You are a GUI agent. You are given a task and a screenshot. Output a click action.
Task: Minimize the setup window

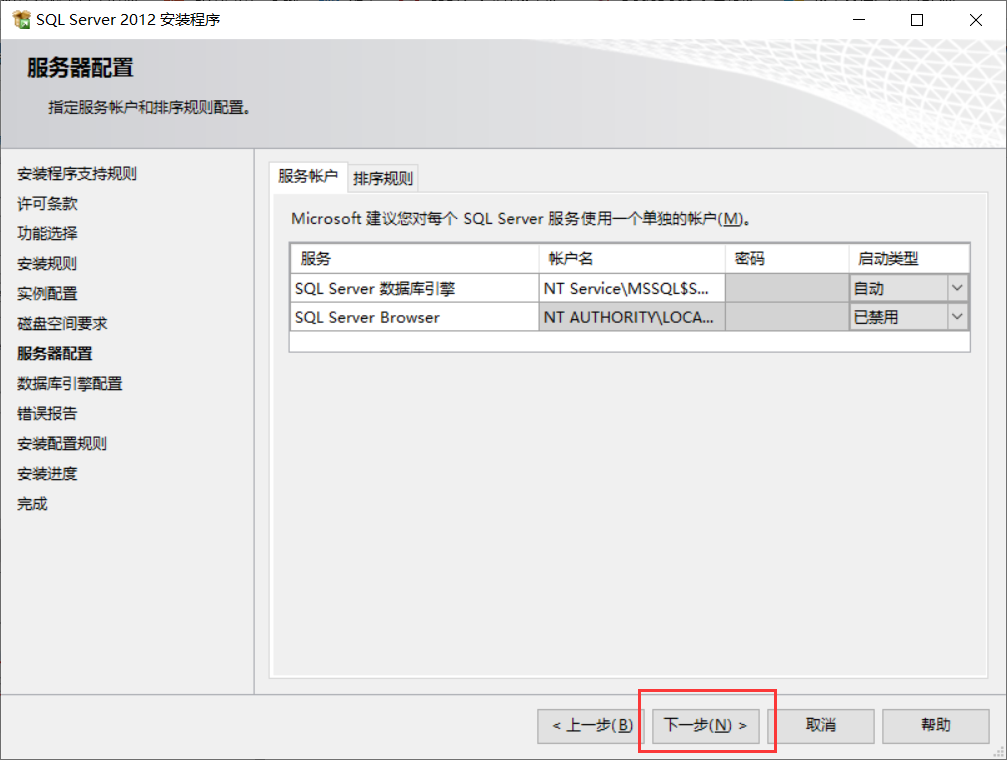(860, 18)
